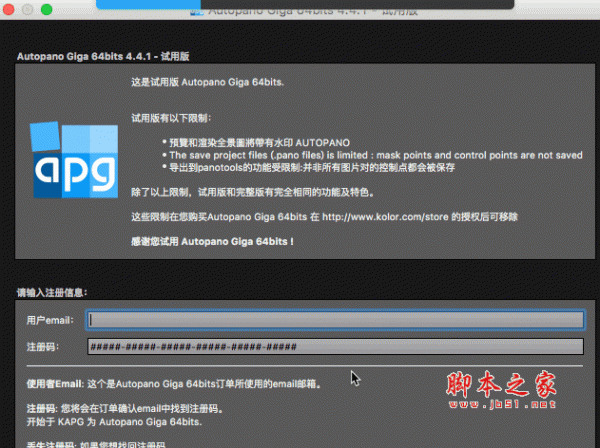Click the '用户email:' label

click(50, 320)
